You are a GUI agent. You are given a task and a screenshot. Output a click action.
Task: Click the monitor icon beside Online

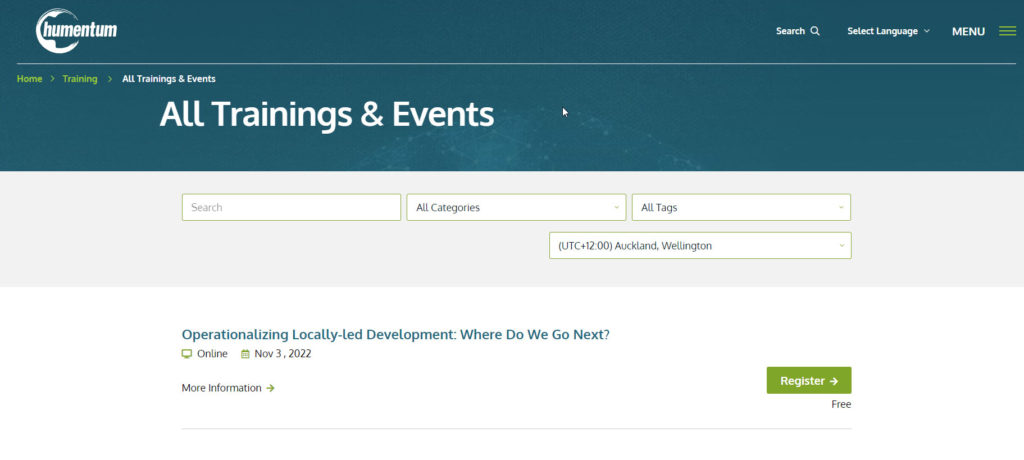[187, 354]
